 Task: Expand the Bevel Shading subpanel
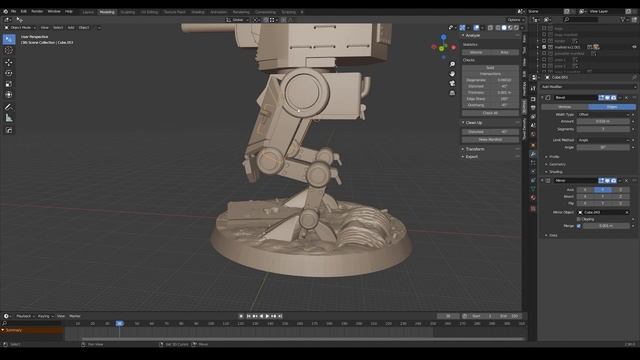click(555, 172)
